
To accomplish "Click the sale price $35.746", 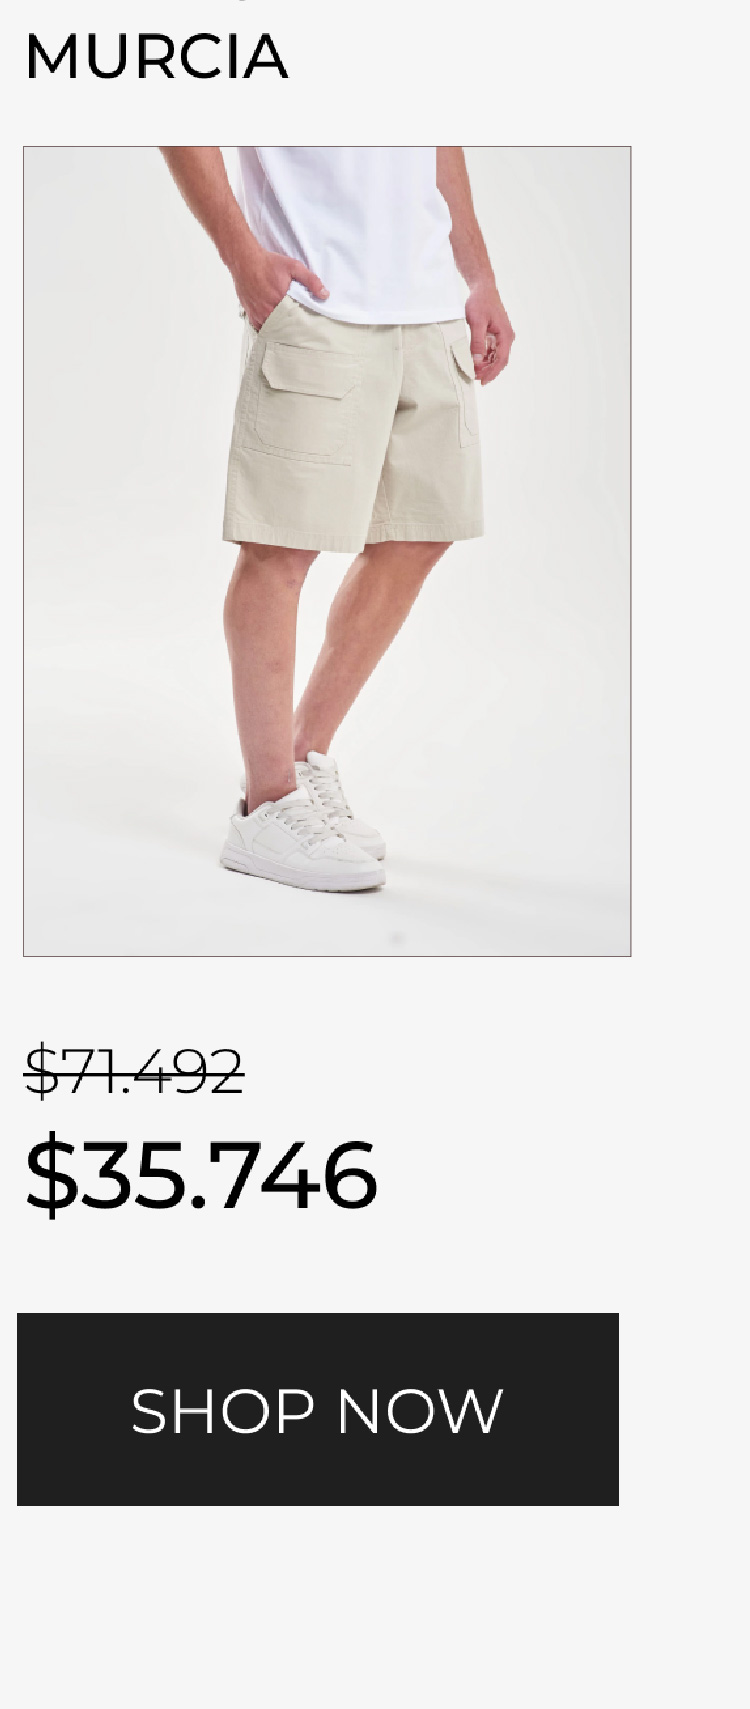I will [201, 1175].
